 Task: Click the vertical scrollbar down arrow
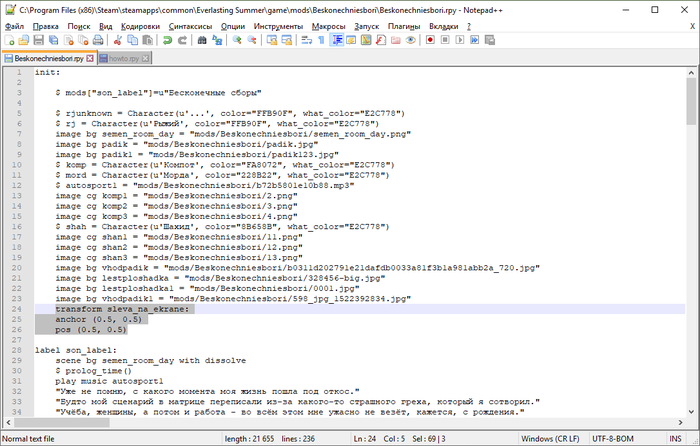(691, 412)
